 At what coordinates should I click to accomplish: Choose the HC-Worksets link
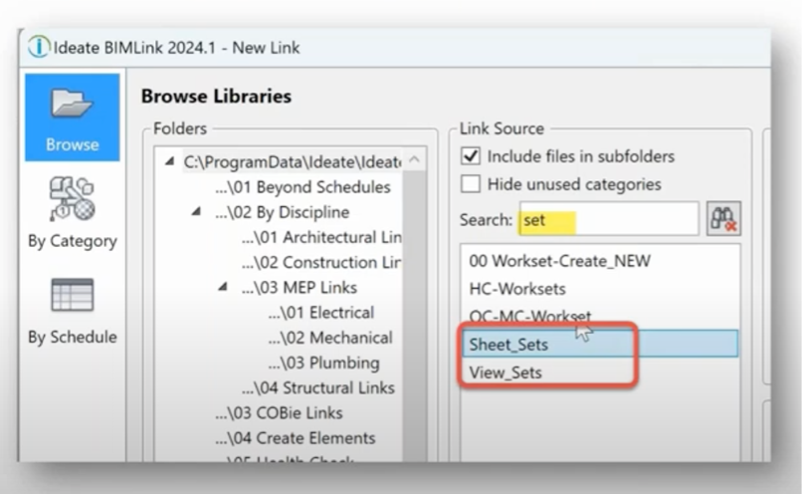(518, 289)
